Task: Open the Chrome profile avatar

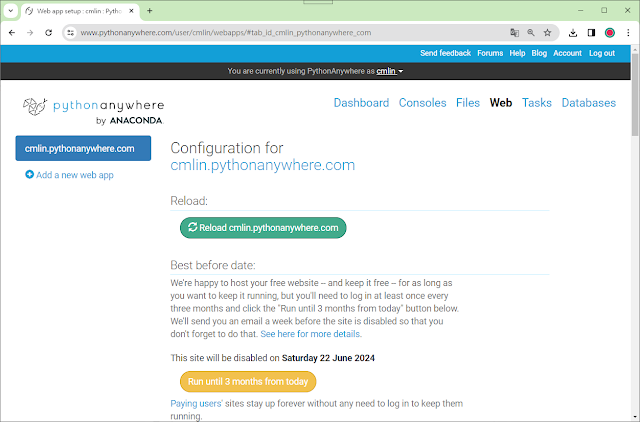Action: pyautogui.click(x=610, y=33)
